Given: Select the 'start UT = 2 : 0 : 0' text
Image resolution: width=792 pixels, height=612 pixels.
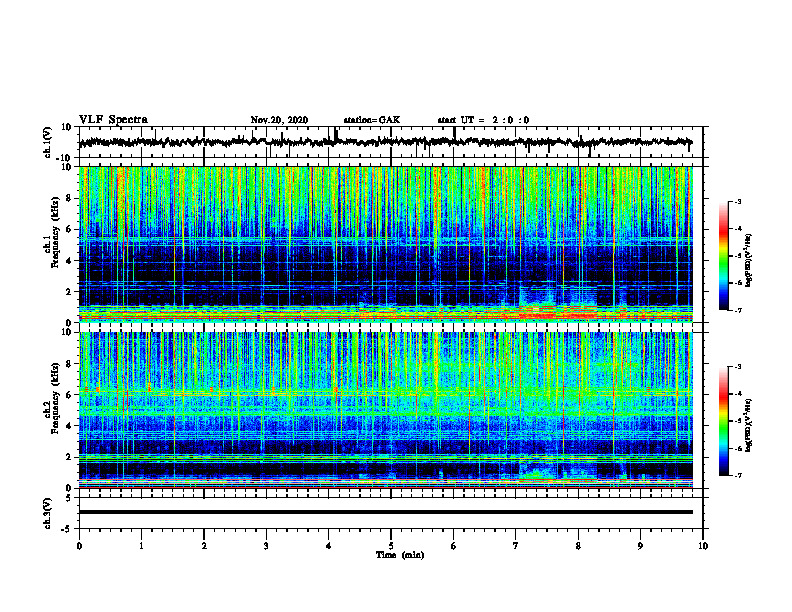Looking at the screenshot, I should (x=483, y=120).
